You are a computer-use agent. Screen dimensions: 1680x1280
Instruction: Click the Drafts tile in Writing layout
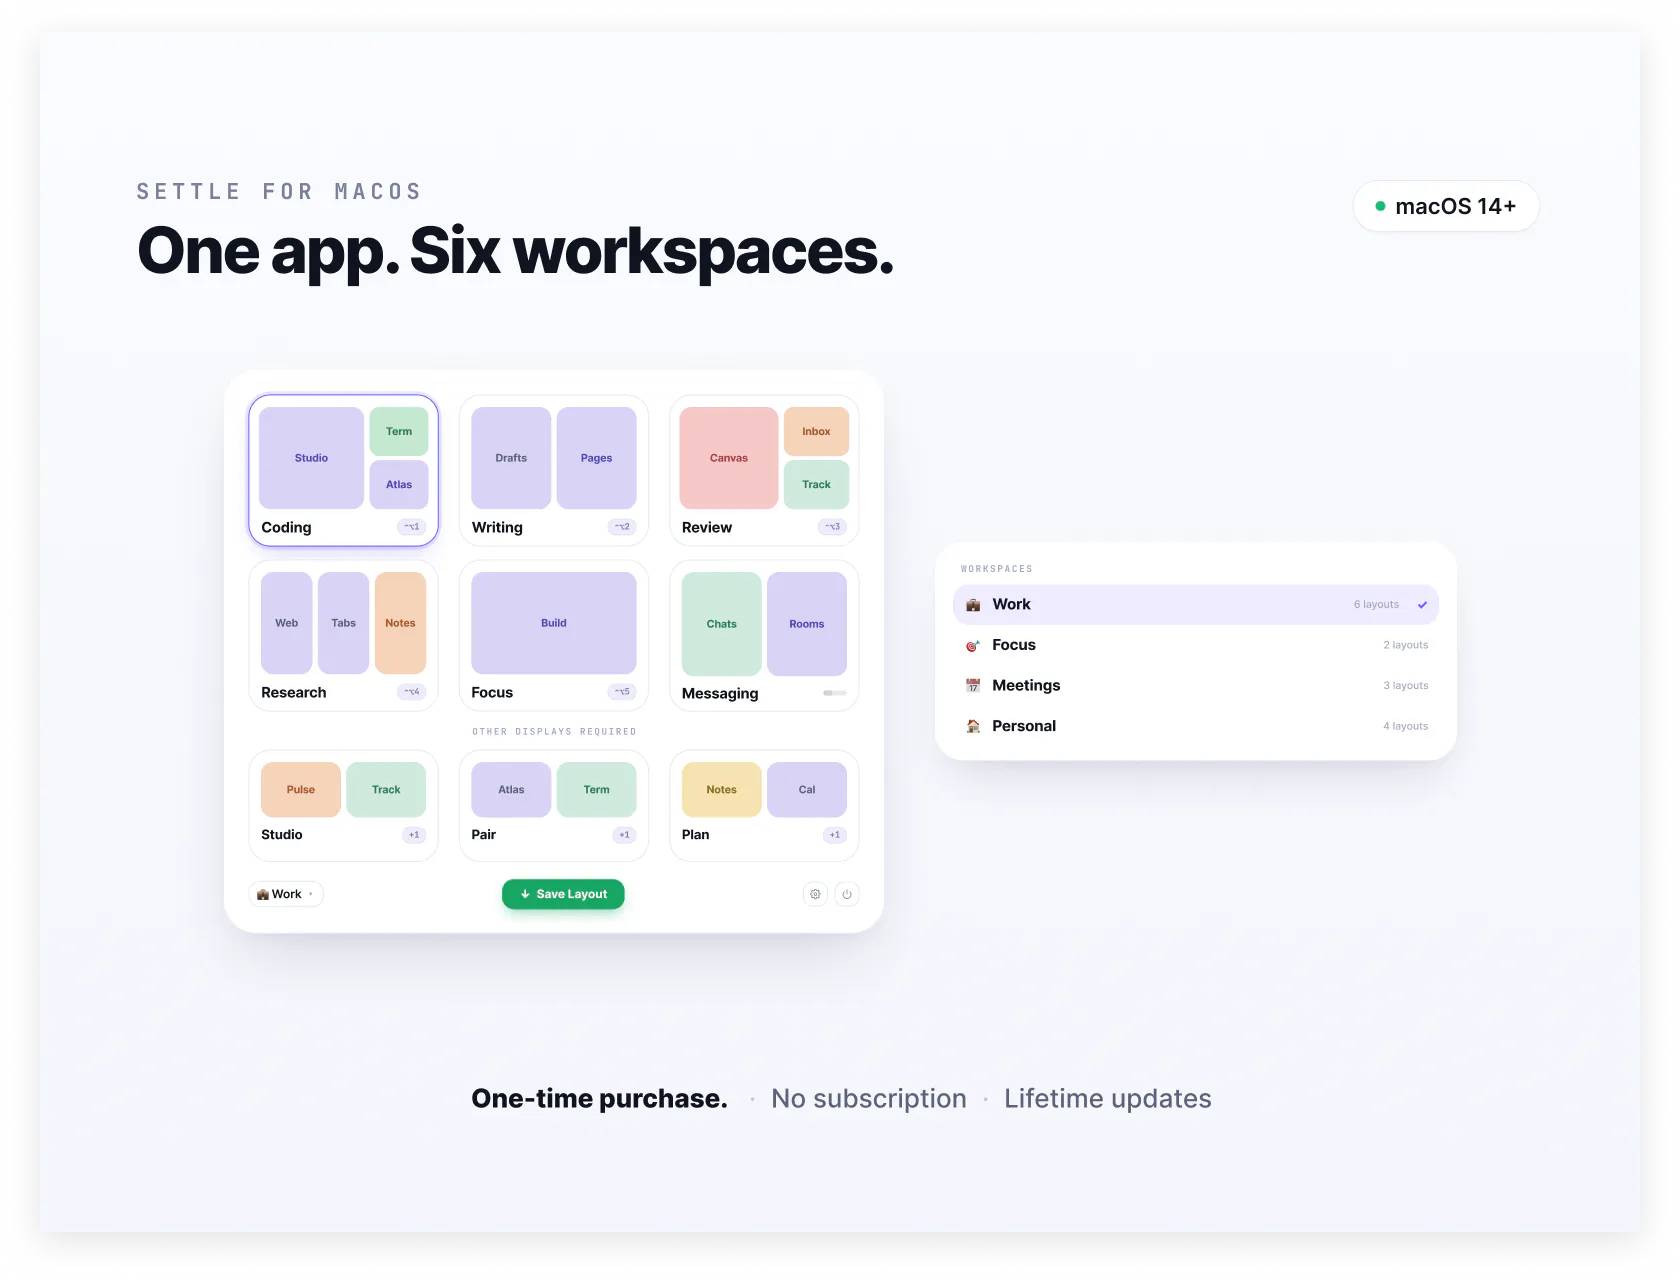[511, 458]
